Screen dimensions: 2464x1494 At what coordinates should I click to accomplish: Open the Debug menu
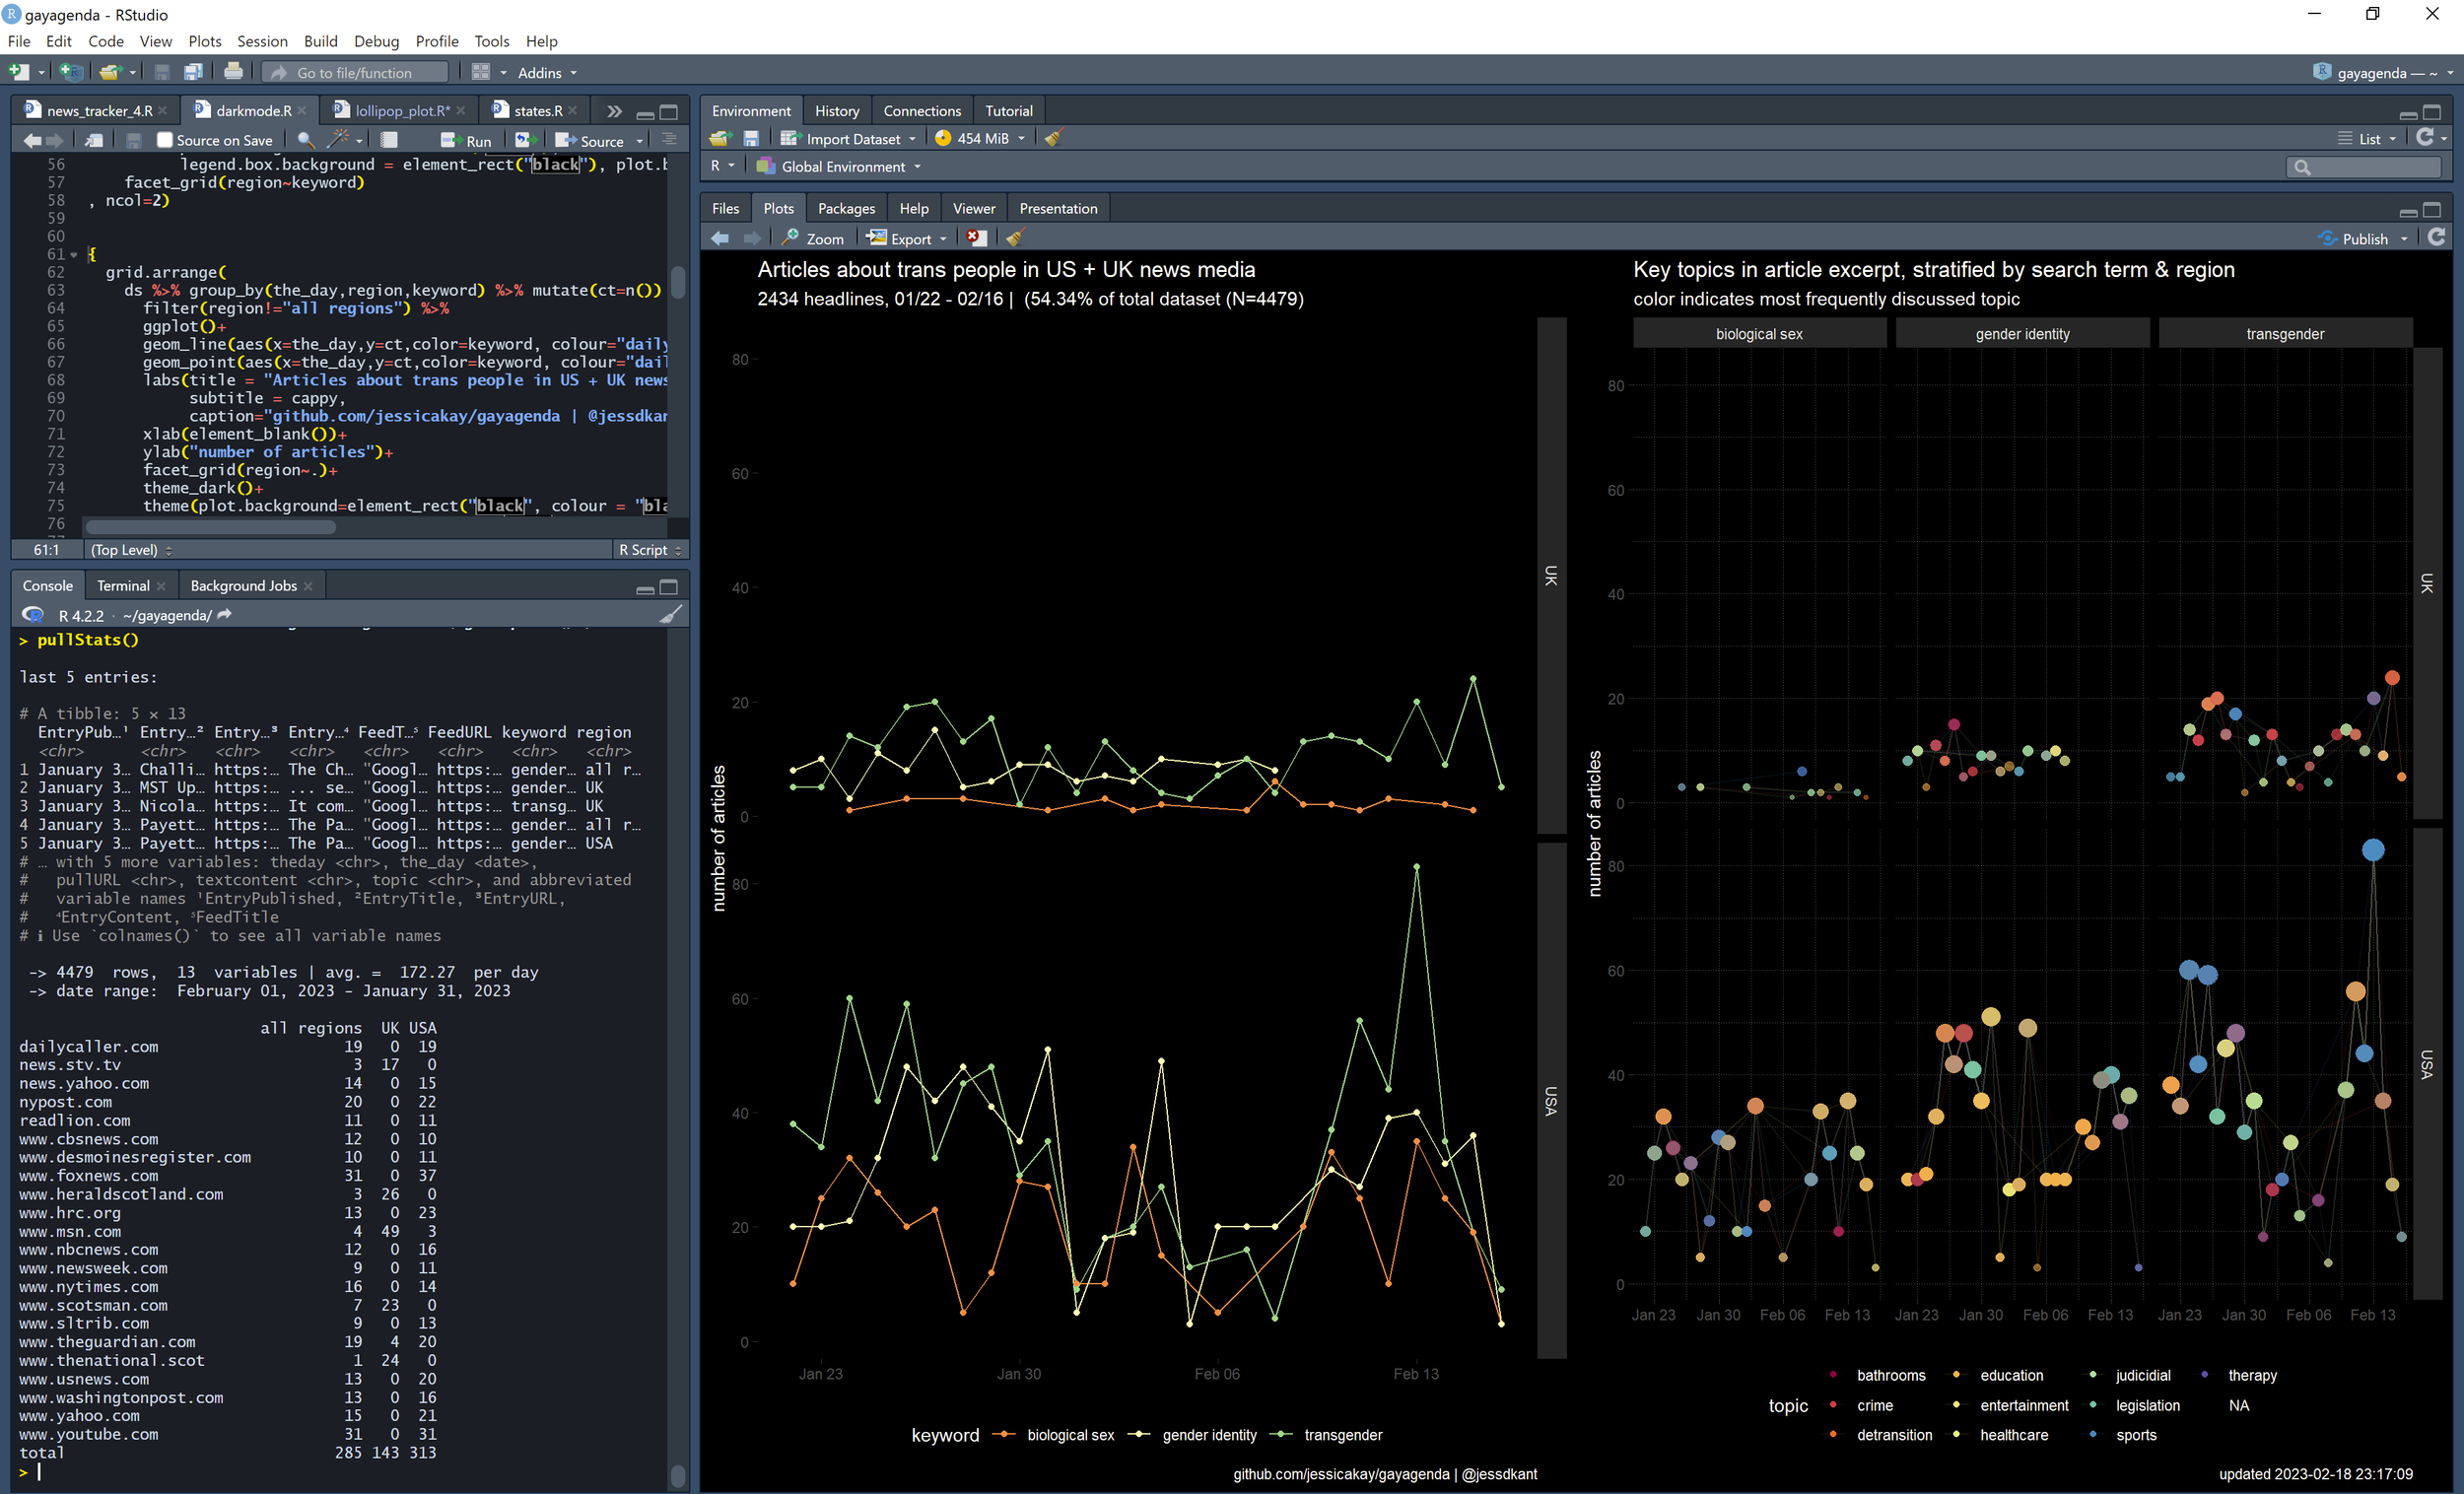[376, 41]
